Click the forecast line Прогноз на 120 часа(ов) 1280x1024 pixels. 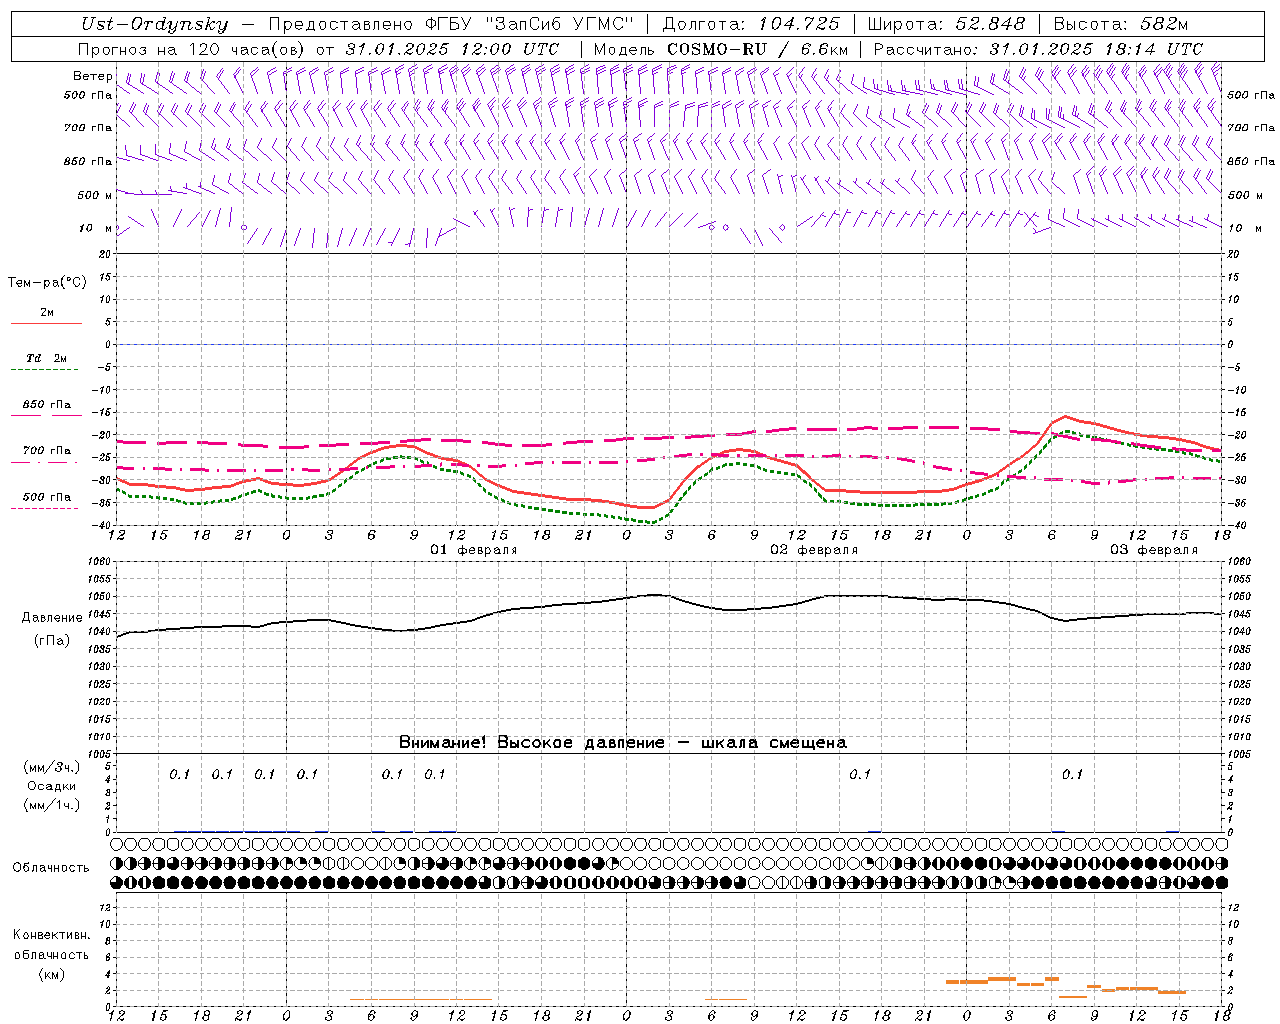[192, 49]
